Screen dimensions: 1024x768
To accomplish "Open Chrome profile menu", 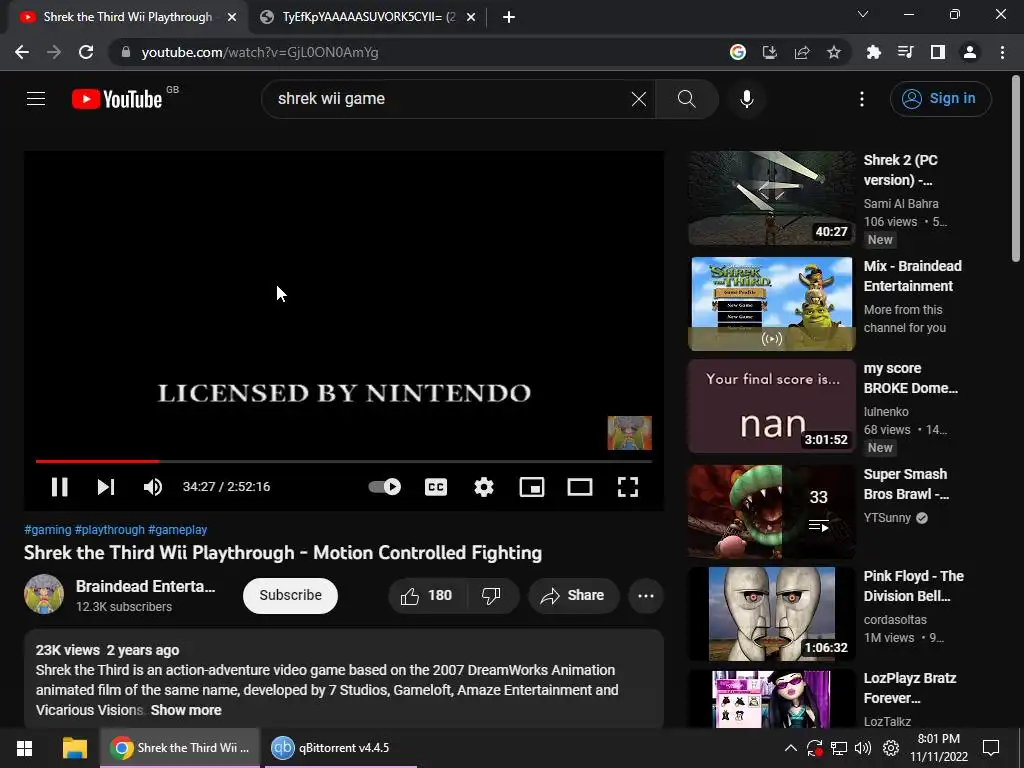I will pos(970,52).
